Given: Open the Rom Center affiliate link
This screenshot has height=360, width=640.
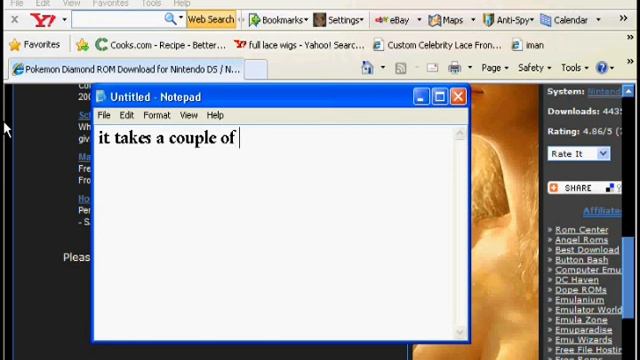Looking at the screenshot, I should [x=582, y=230].
